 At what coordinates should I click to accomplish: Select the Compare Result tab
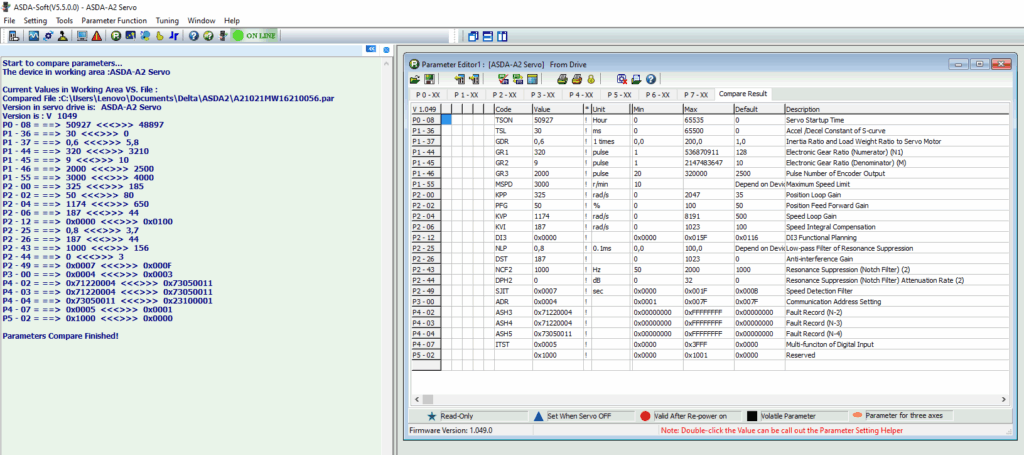click(742, 94)
